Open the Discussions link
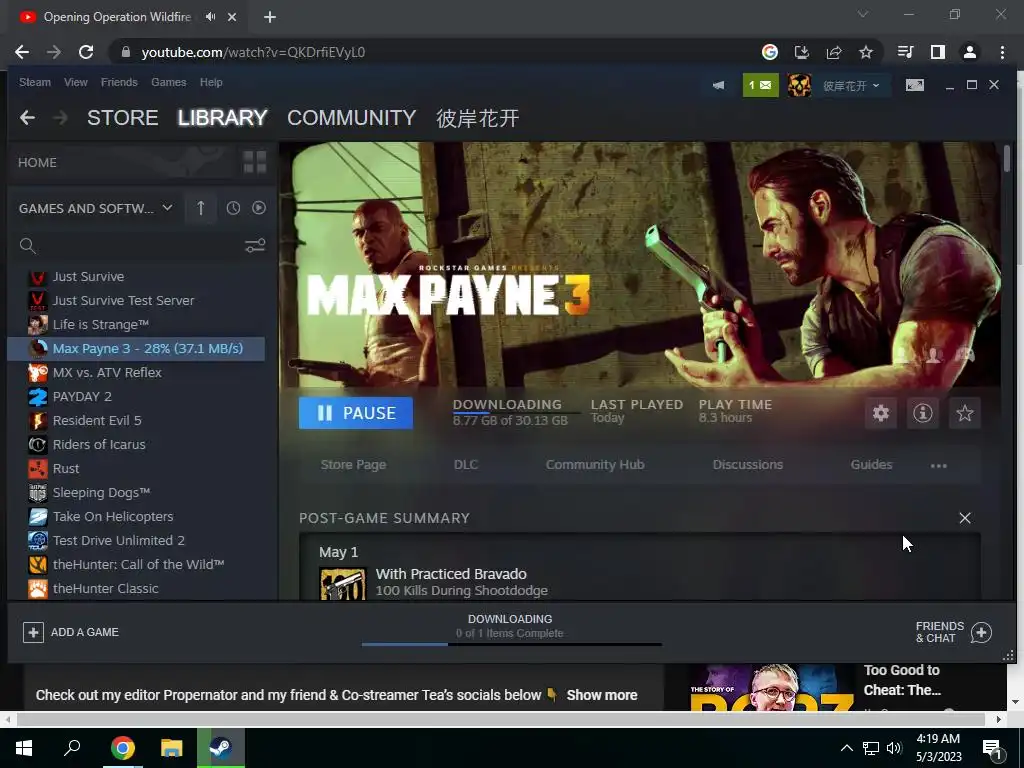Image resolution: width=1024 pixels, height=768 pixels. click(x=748, y=465)
